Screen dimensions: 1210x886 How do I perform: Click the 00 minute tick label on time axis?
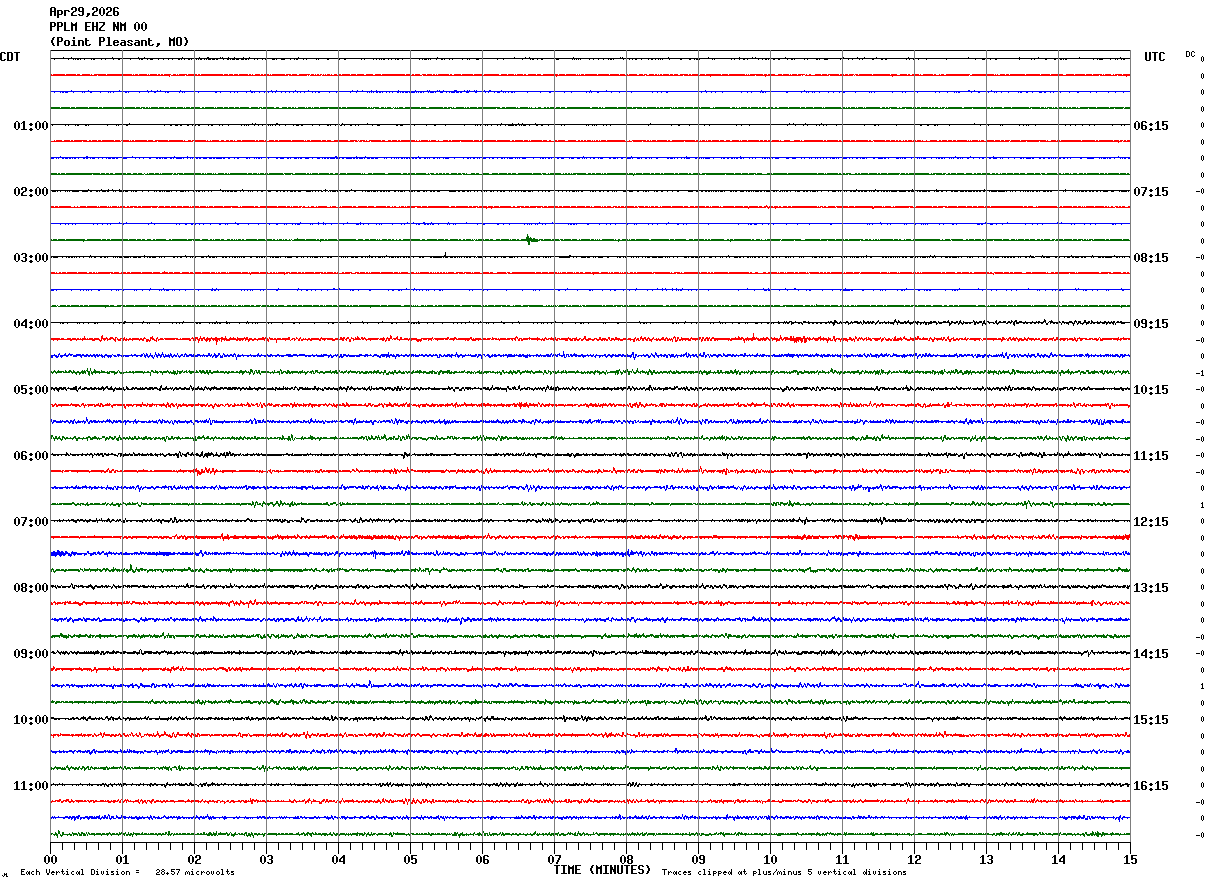pyautogui.click(x=50, y=860)
